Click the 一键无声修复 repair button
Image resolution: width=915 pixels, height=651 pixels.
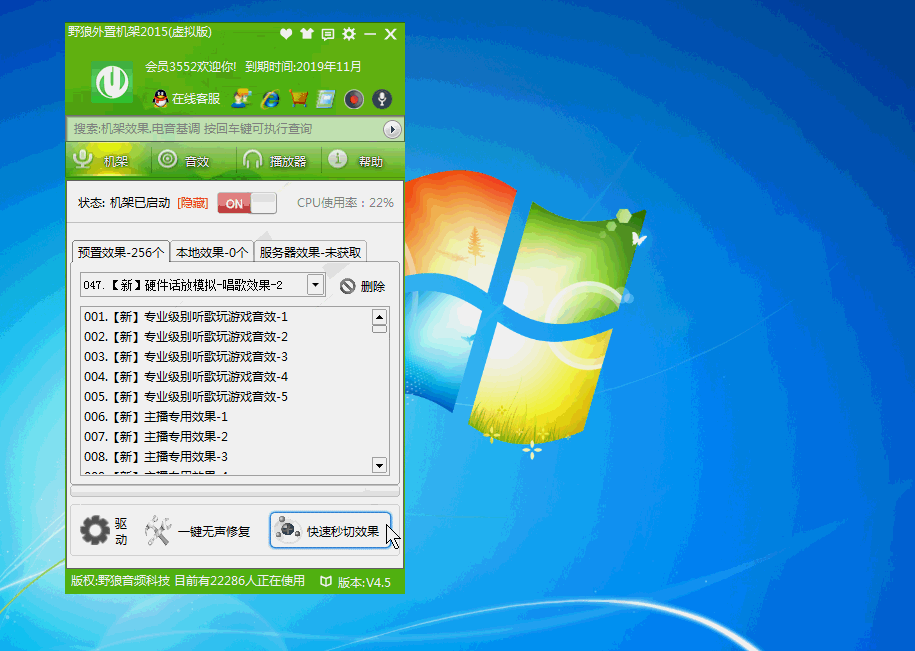198,531
